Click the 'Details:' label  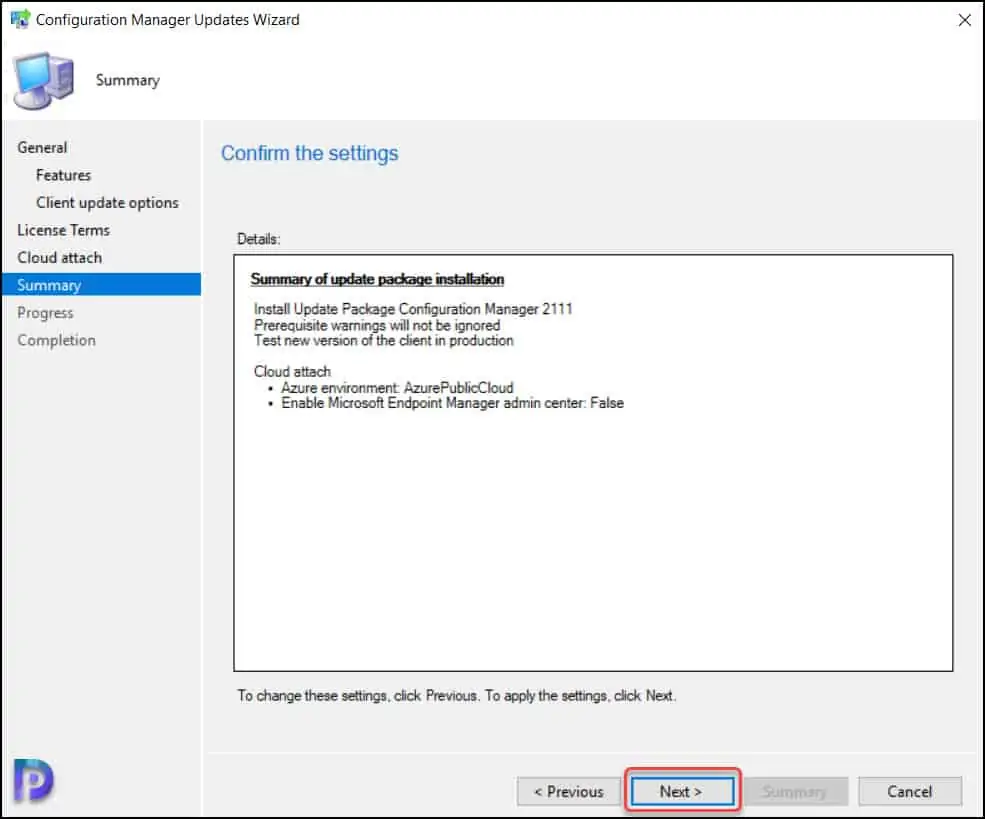(258, 239)
